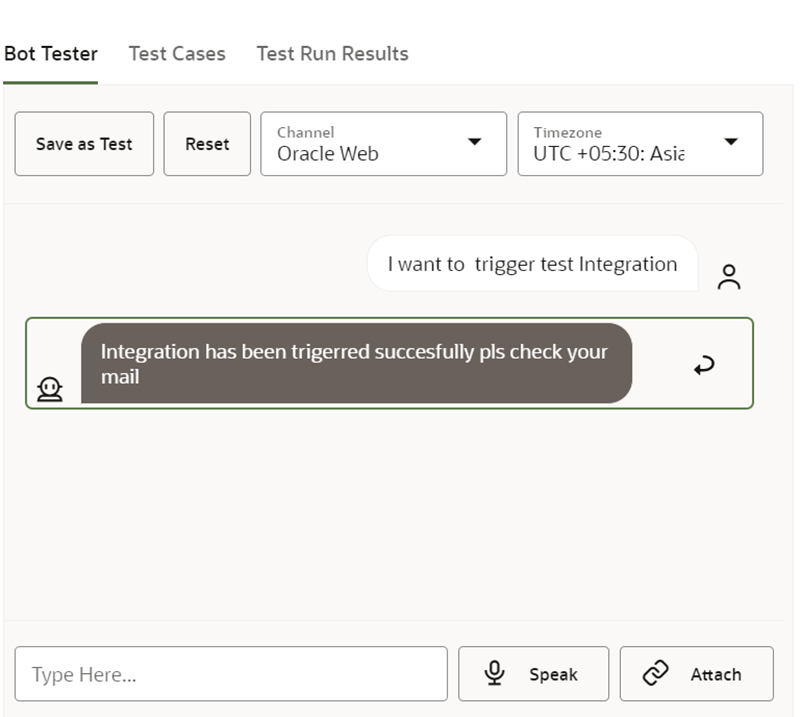This screenshot has width=801, height=717.
Task: Click the bot reply message bubble
Action: (356, 363)
